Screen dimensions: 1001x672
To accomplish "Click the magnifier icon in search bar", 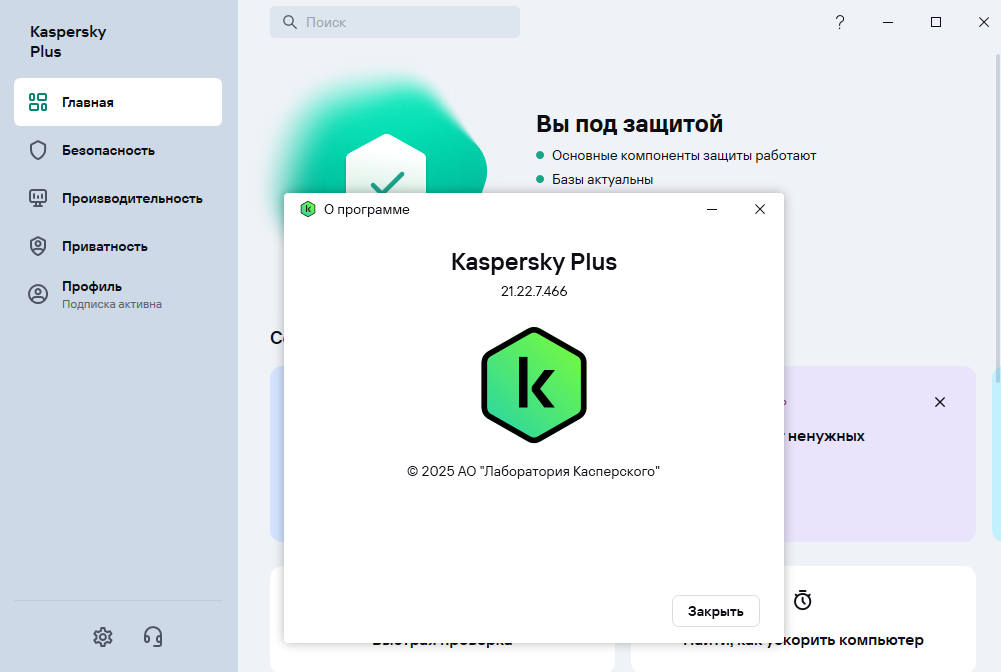I will (290, 22).
